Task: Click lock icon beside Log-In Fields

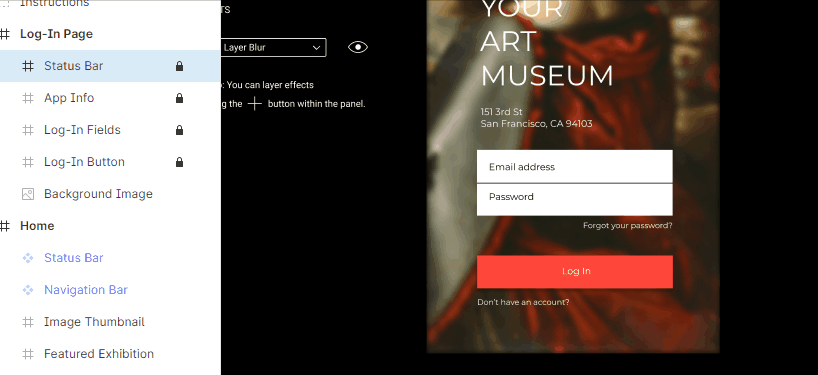Action: coord(179,130)
